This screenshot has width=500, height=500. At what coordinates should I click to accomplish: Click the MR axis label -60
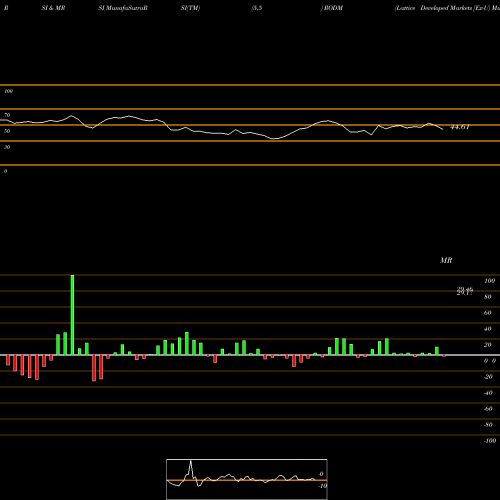coord(488,409)
